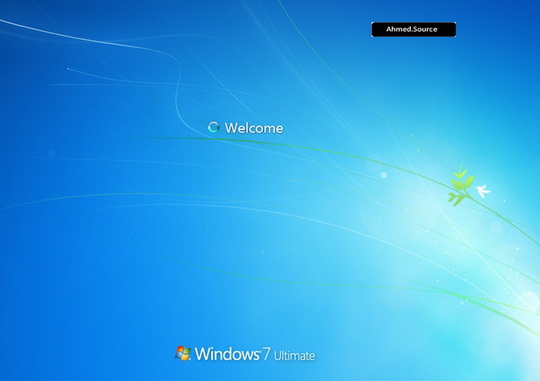Click the faint circle on the left side
The height and width of the screenshot is (381, 540).
click(52, 153)
